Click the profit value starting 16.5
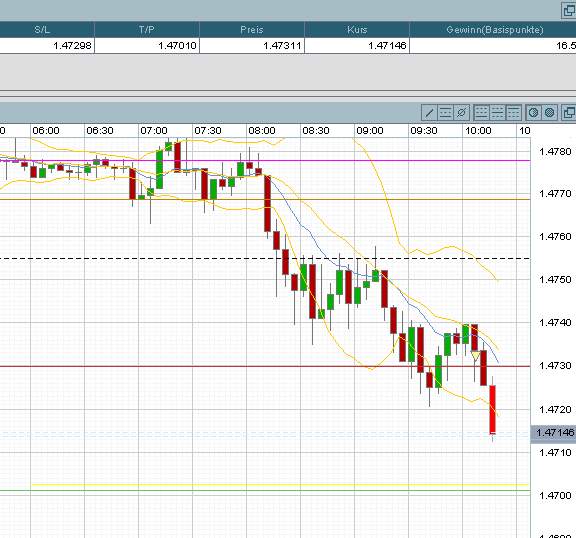 click(x=566, y=46)
